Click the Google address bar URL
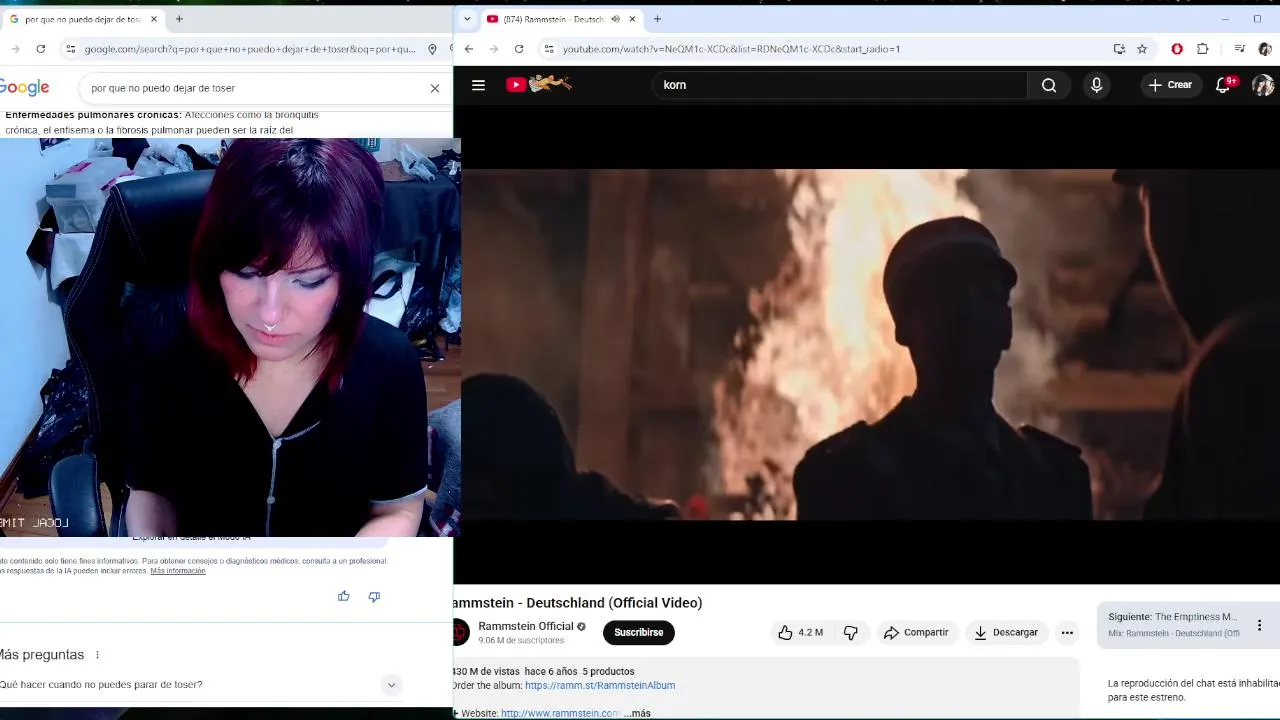Viewport: 1280px width, 720px height. pyautogui.click(x=250, y=49)
